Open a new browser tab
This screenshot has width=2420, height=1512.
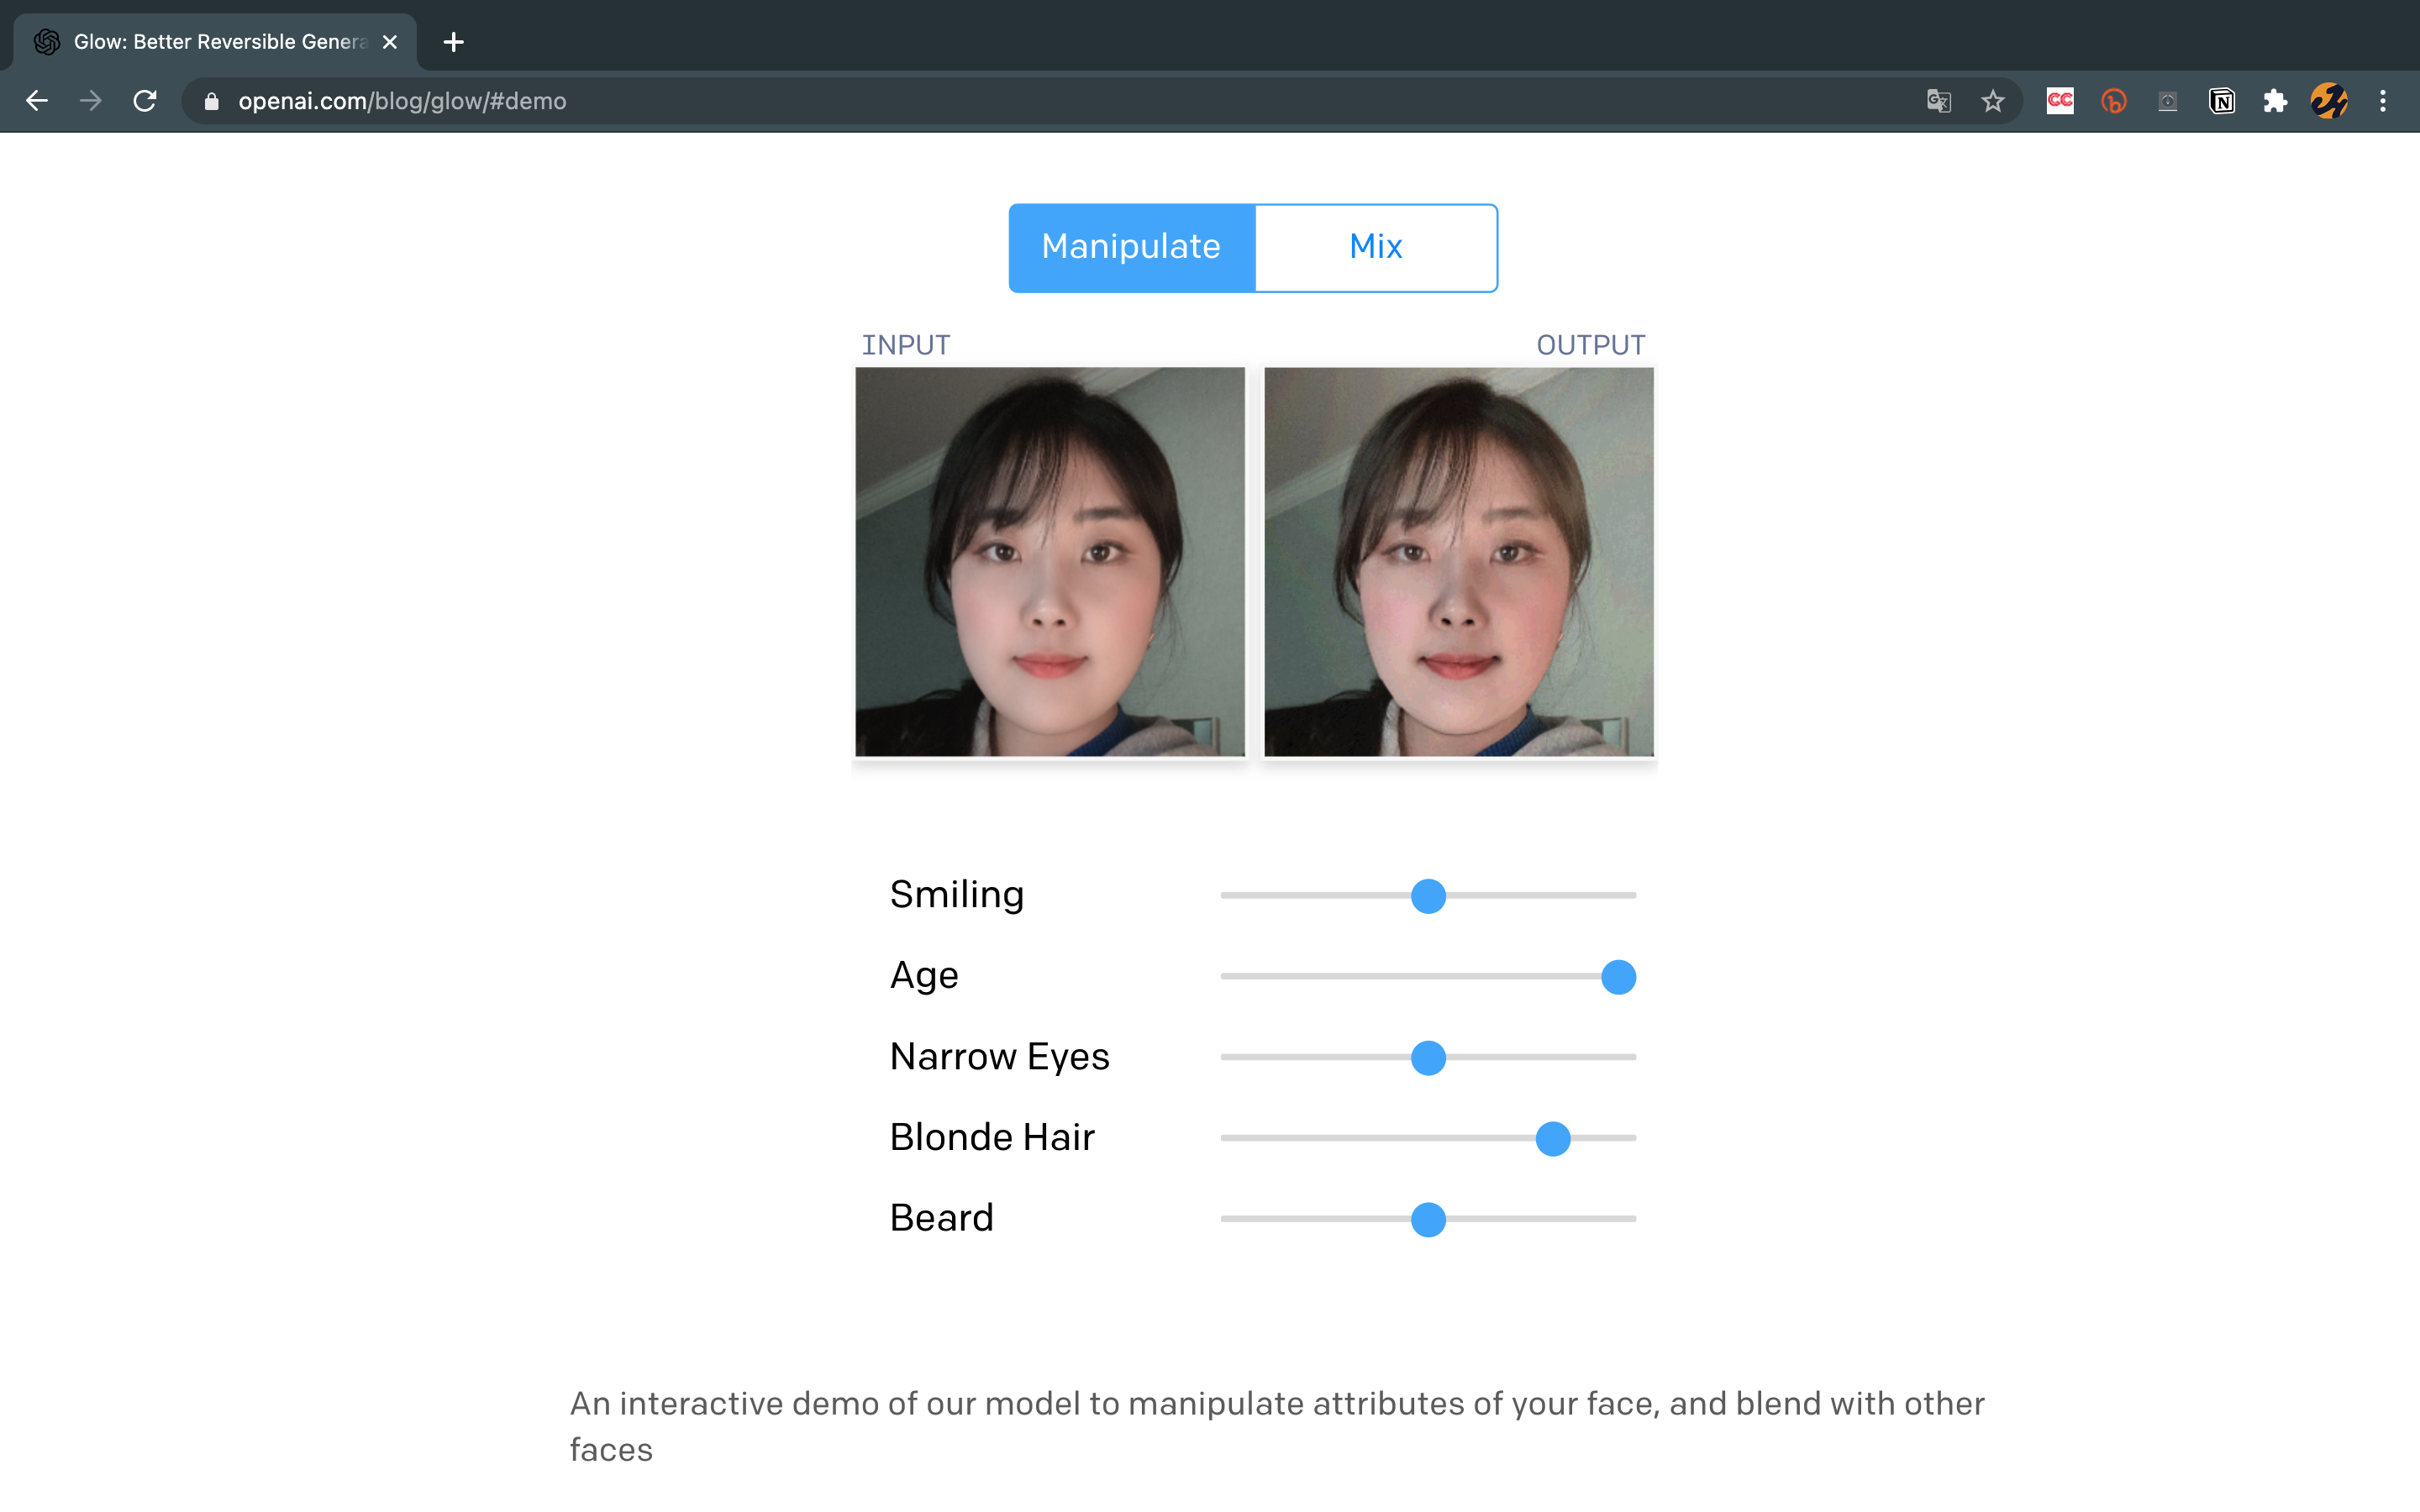(x=453, y=42)
